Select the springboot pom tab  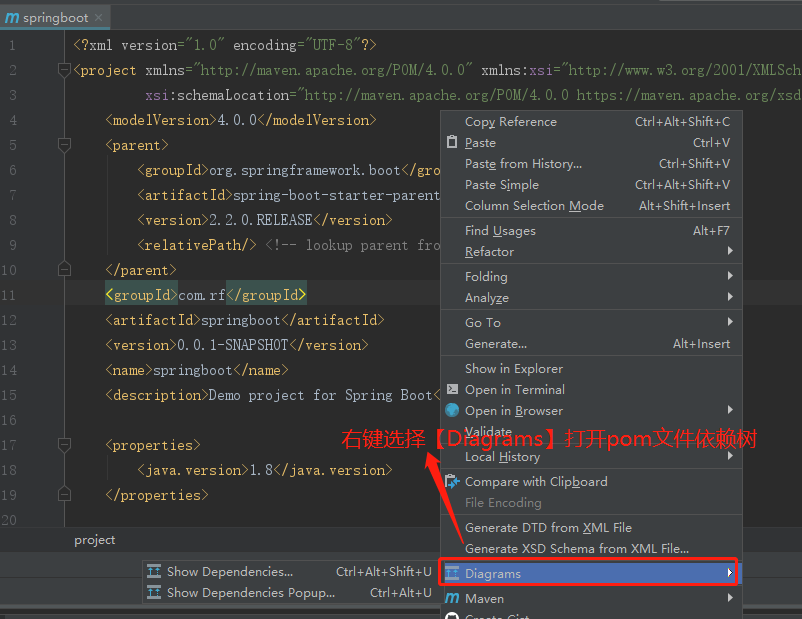tap(55, 18)
